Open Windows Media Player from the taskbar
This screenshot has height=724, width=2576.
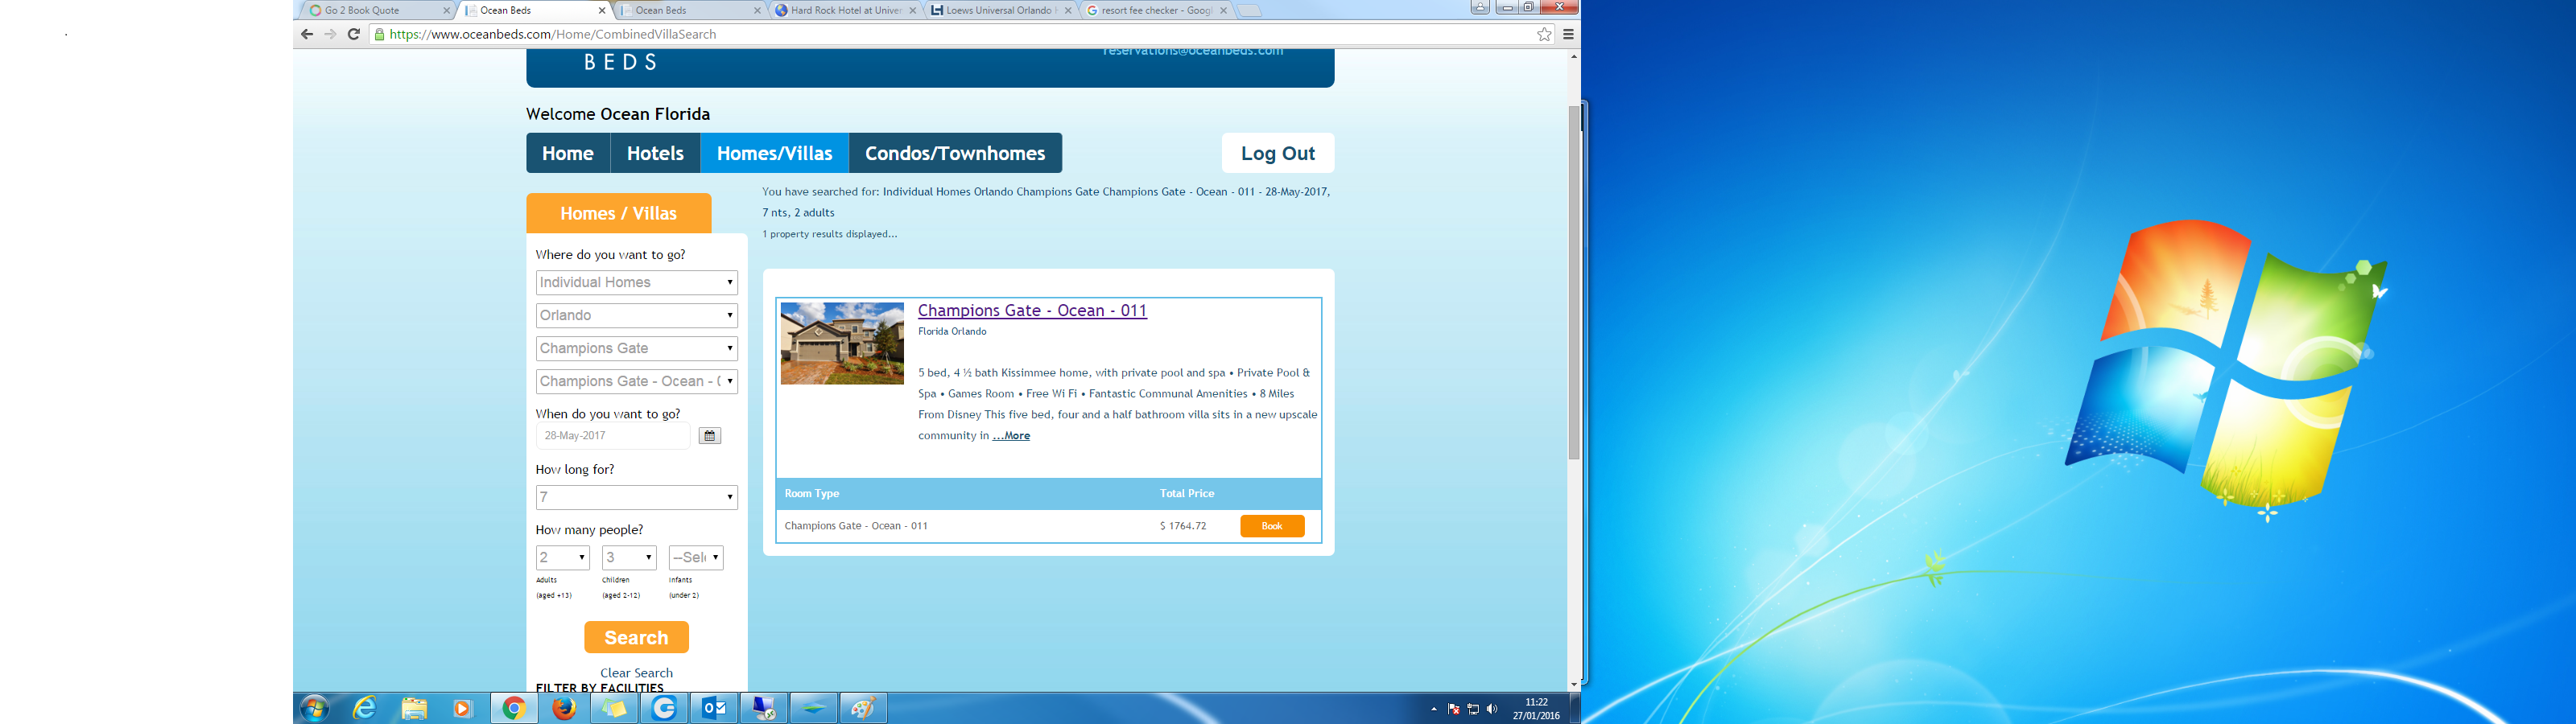pyautogui.click(x=462, y=708)
